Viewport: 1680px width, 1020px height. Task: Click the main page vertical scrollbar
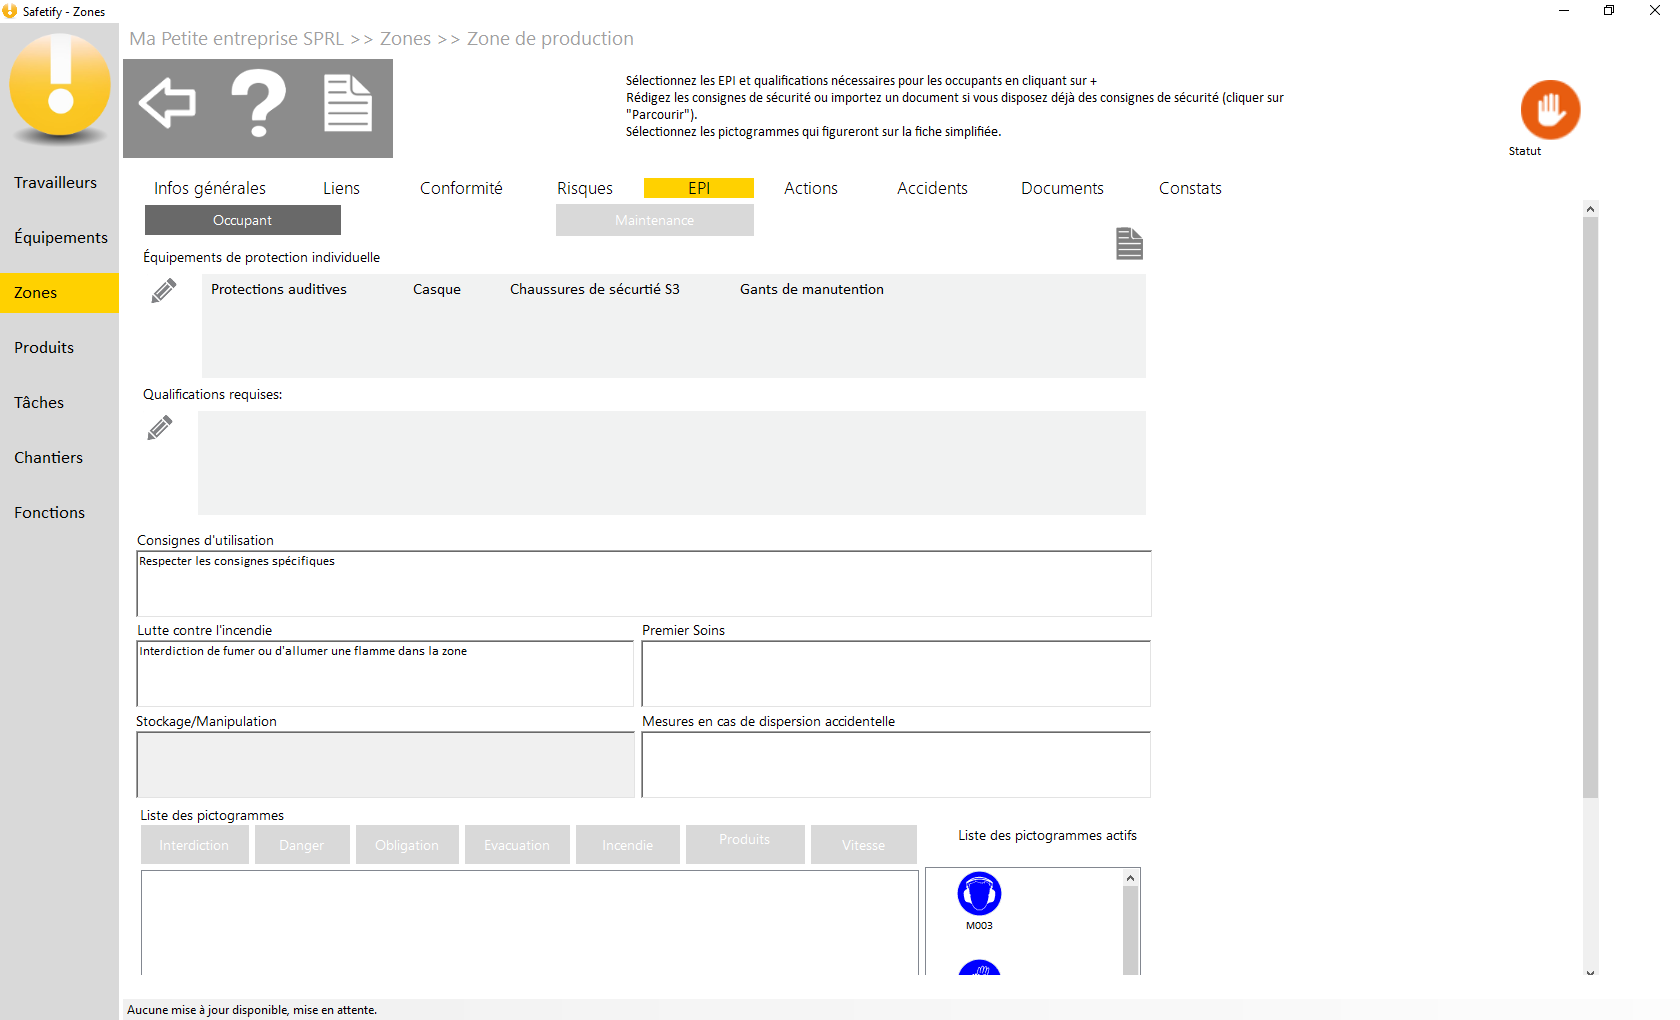click(x=1590, y=508)
